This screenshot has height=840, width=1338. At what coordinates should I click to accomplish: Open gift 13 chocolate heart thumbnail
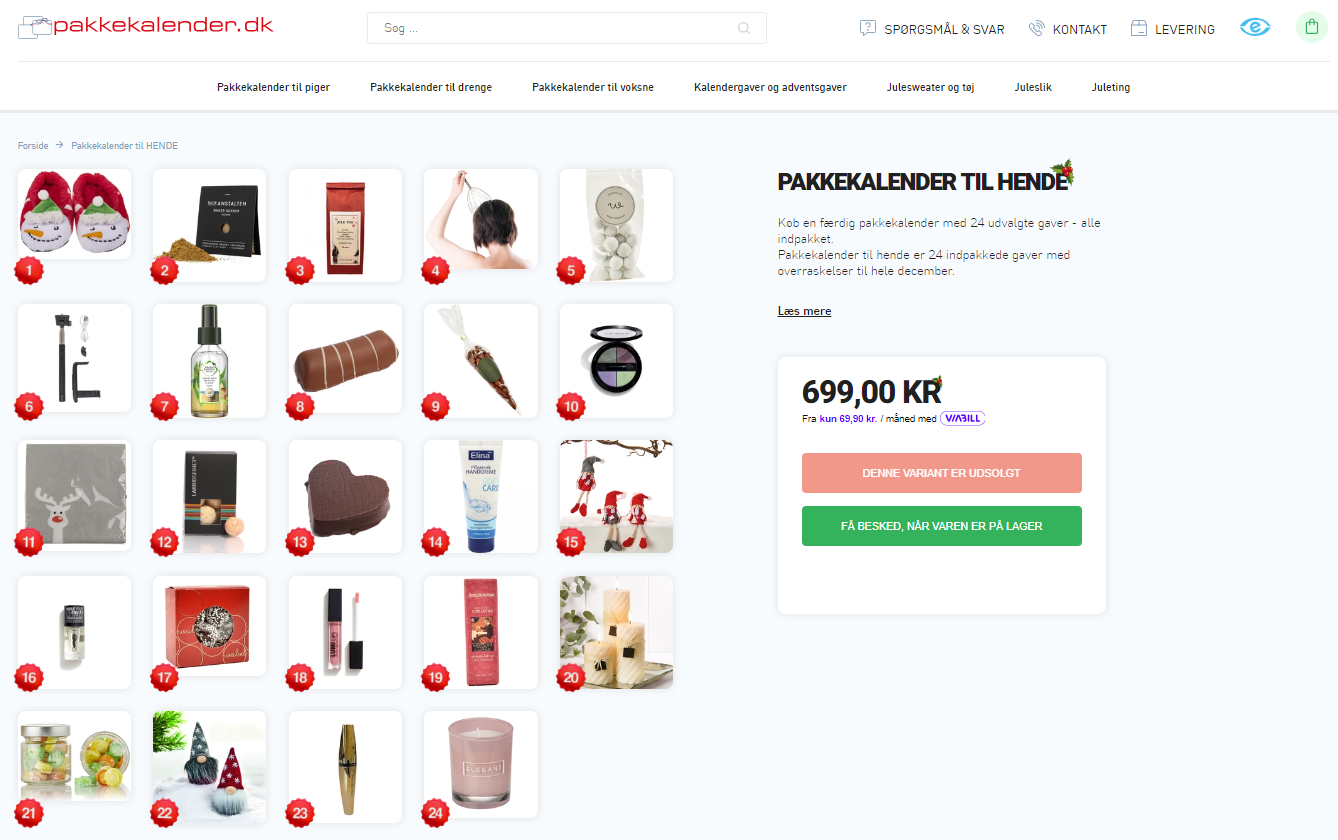pyautogui.click(x=346, y=497)
